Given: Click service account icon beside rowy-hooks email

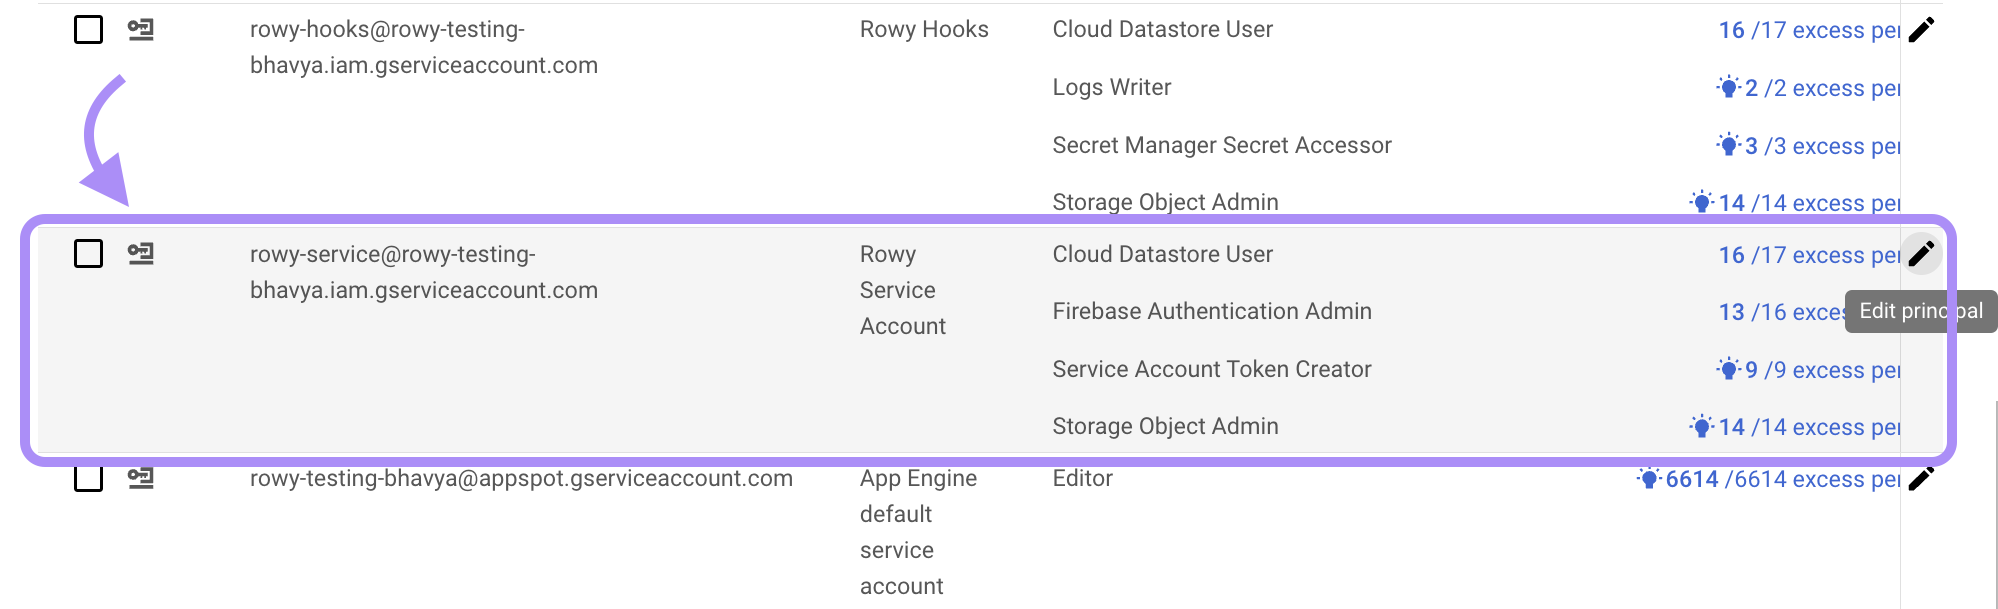Looking at the screenshot, I should click(x=141, y=30).
